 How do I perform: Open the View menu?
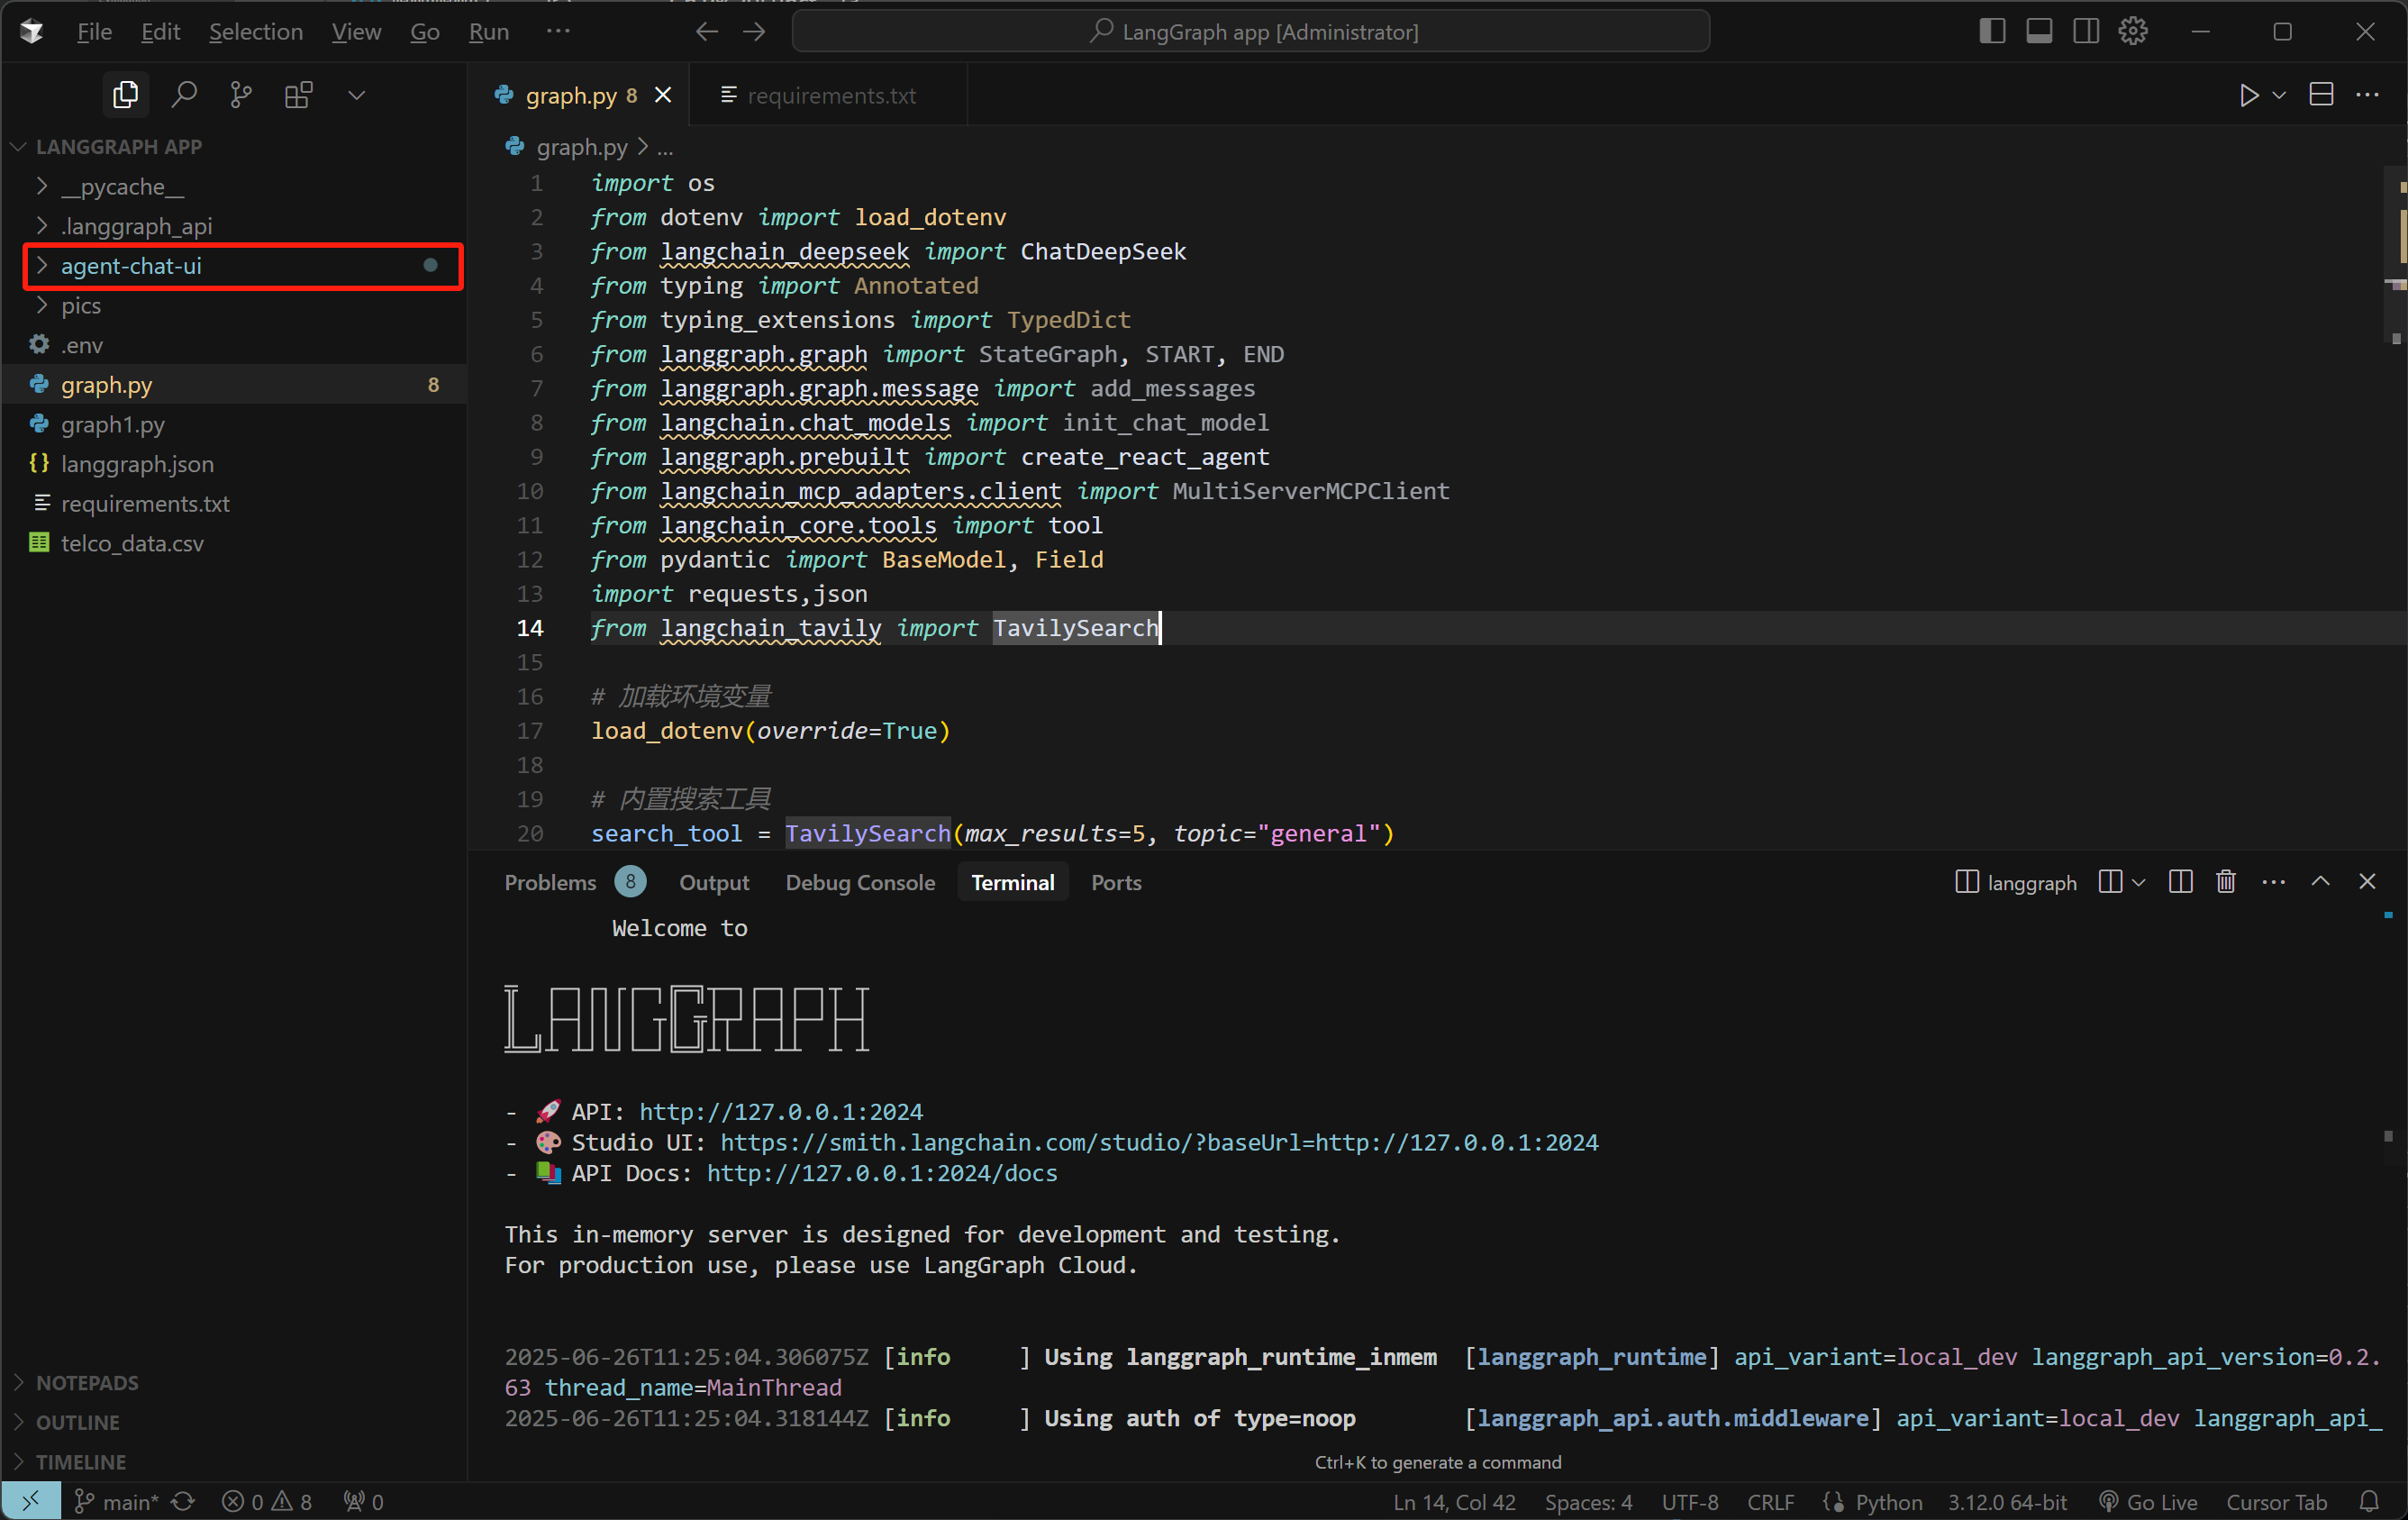(356, 31)
